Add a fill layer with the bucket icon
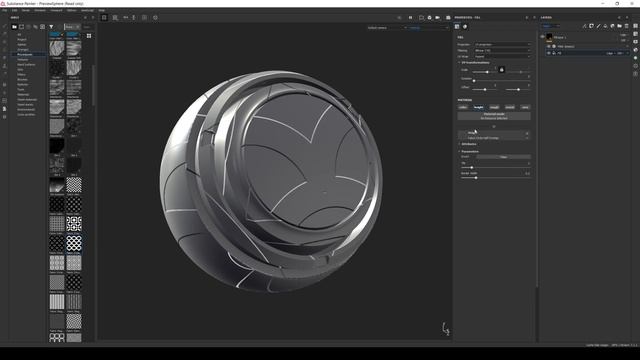This screenshot has width=640, height=360. pyautogui.click(x=605, y=26)
